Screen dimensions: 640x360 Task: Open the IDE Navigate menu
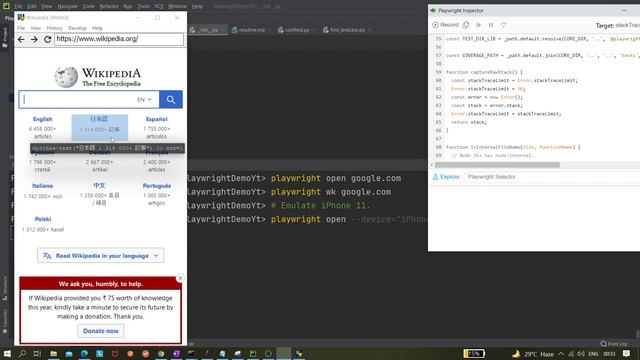pos(67,6)
